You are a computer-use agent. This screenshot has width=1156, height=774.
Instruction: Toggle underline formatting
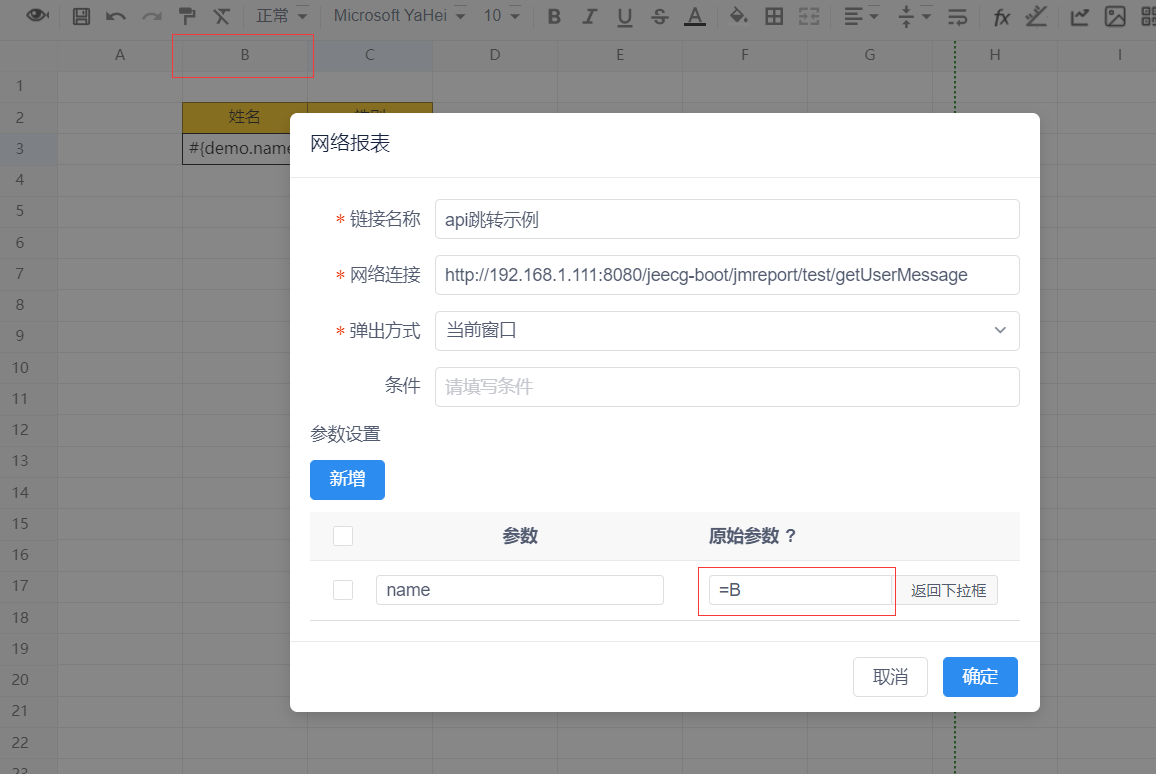point(624,16)
